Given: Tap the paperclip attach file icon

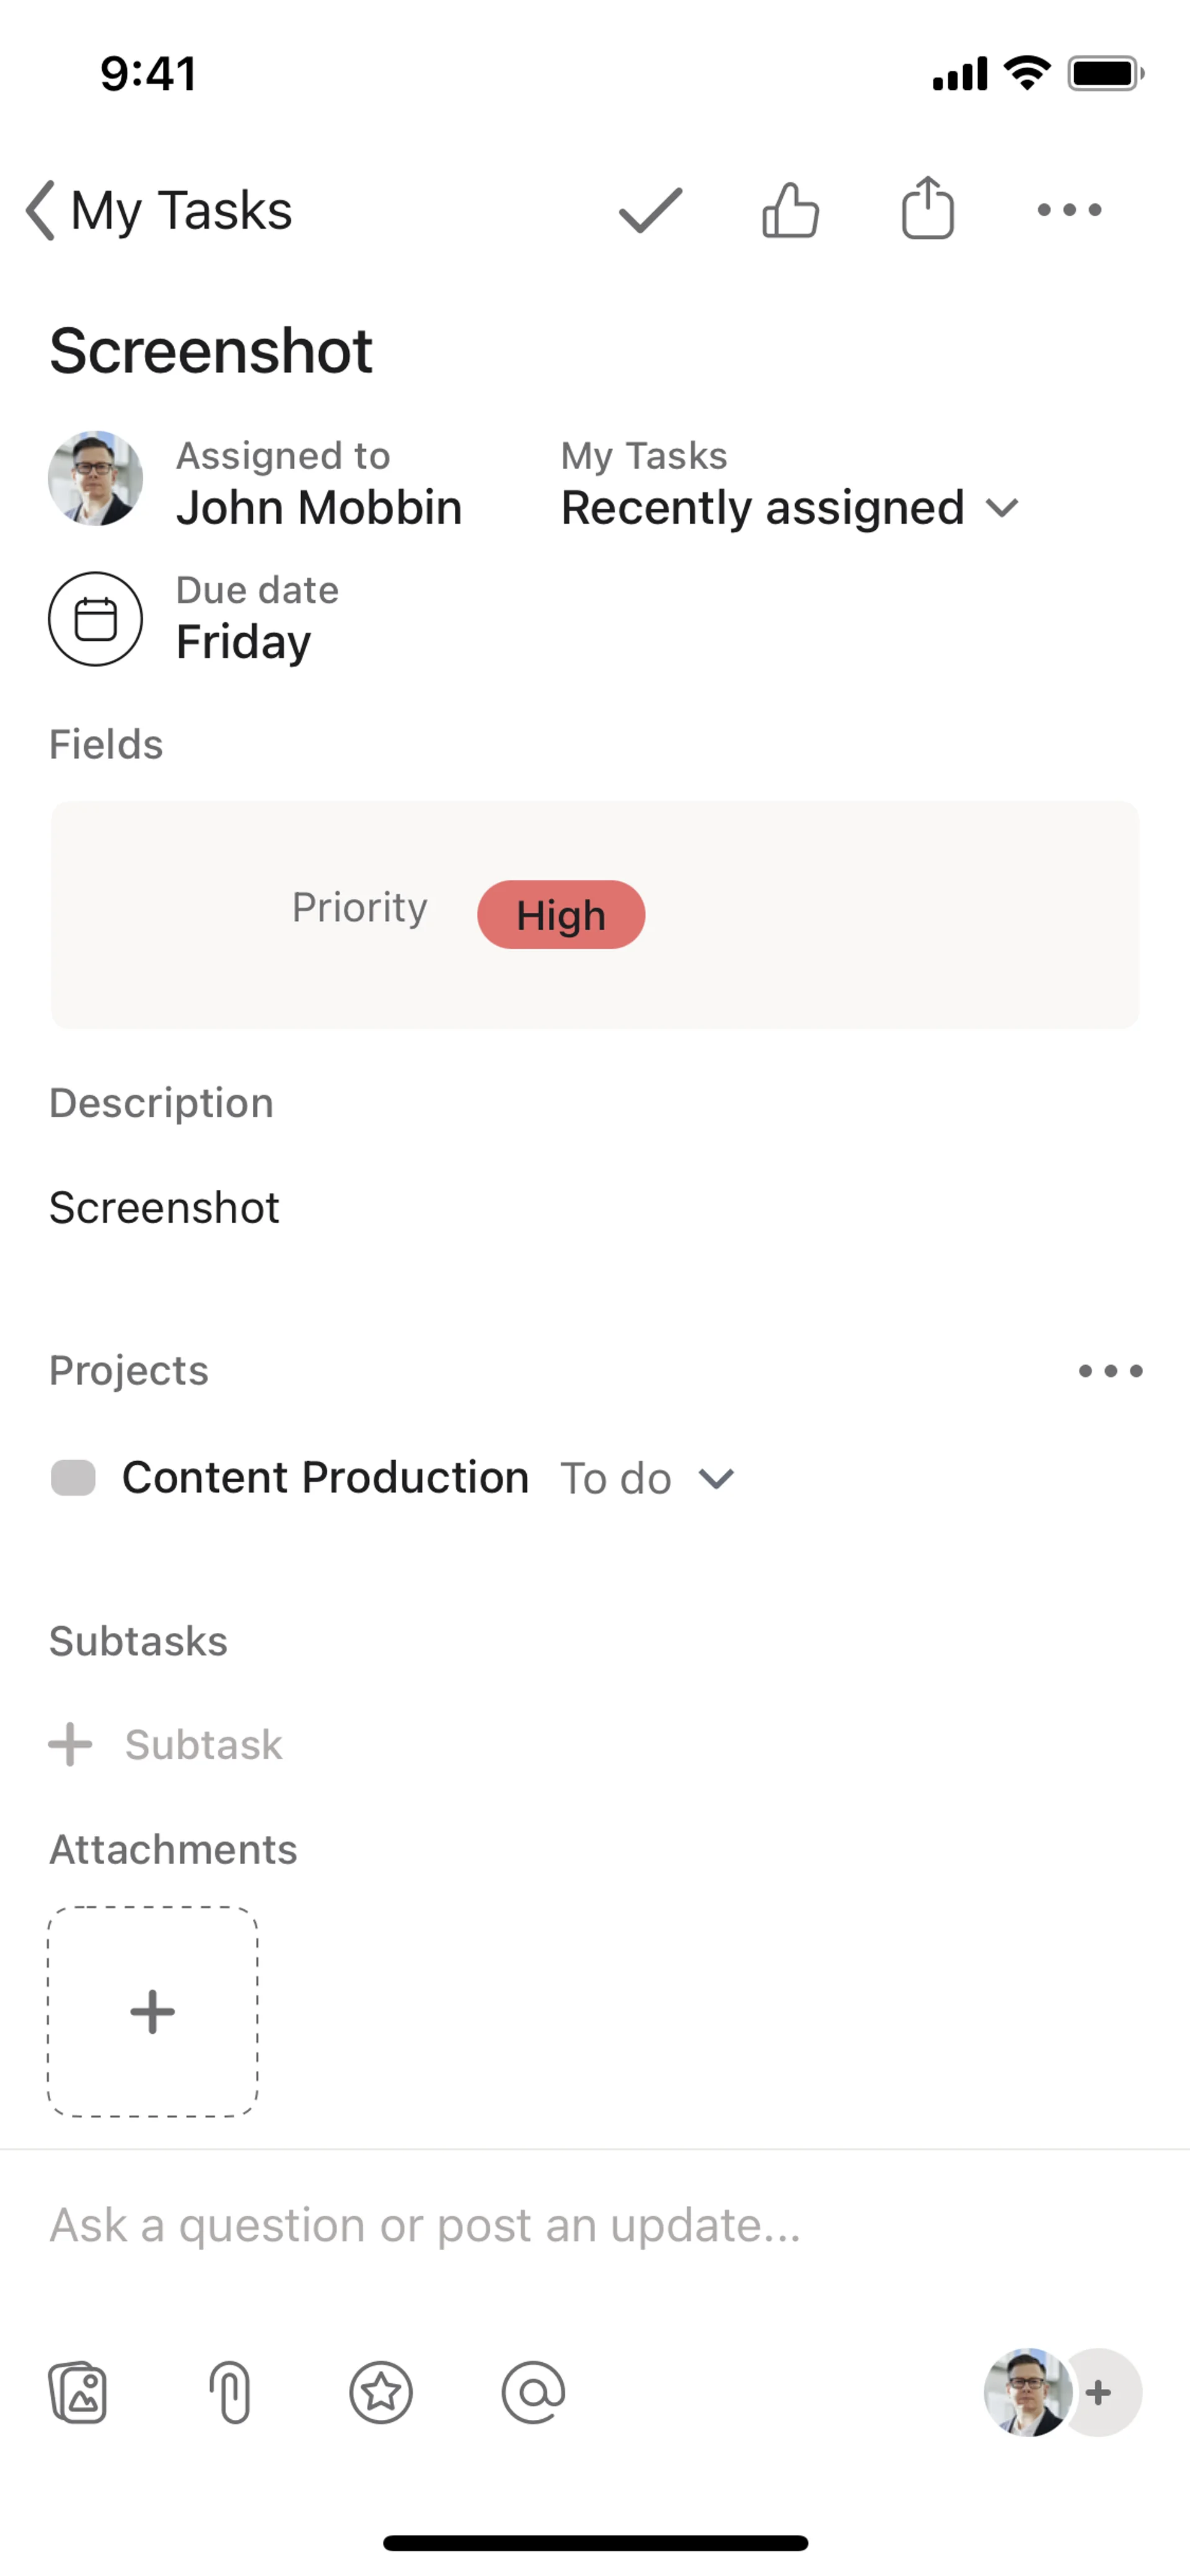Looking at the screenshot, I should (230, 2393).
